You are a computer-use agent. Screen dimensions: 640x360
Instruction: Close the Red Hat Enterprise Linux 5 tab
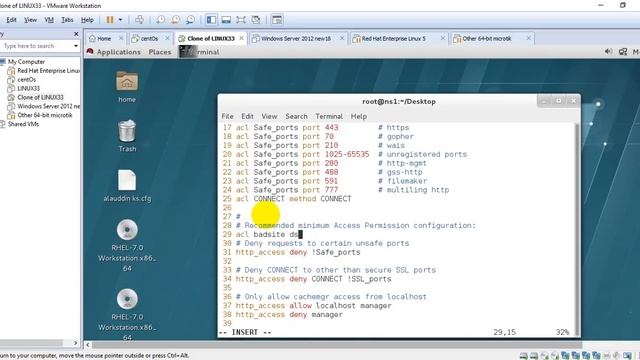click(443, 38)
